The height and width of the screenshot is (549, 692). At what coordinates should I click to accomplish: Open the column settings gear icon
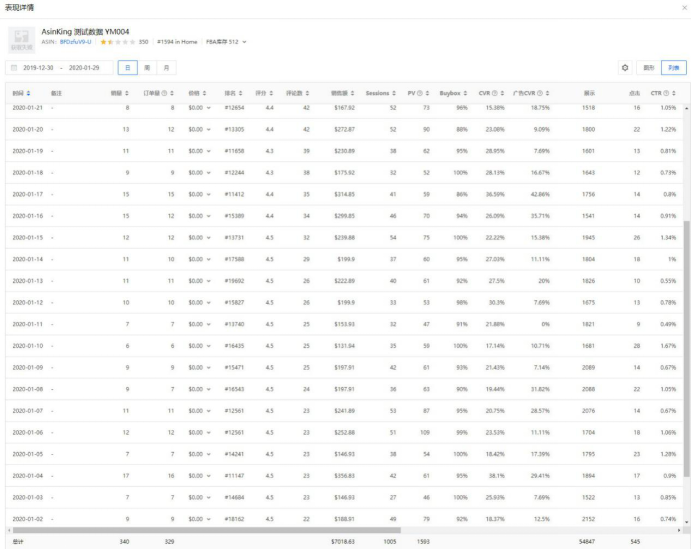pyautogui.click(x=625, y=68)
